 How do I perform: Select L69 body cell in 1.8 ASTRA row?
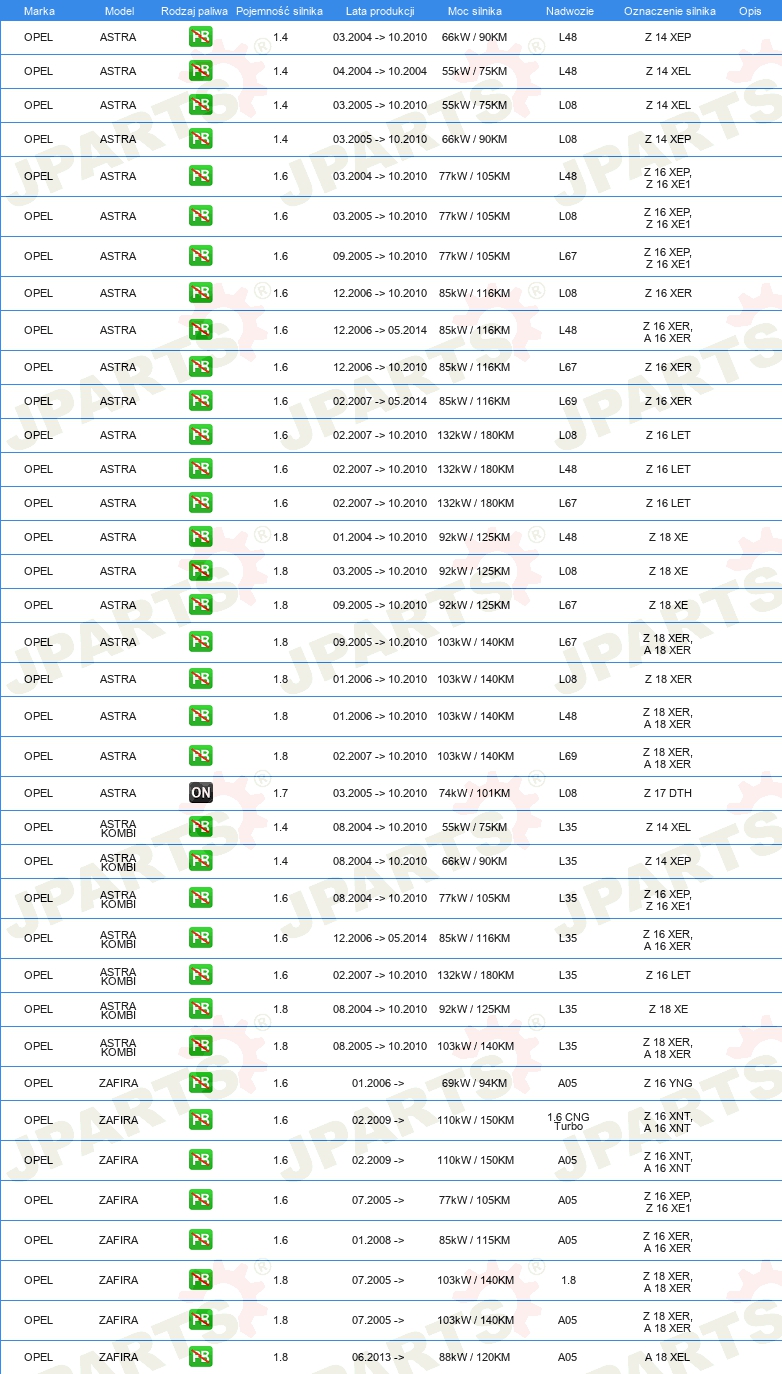point(568,756)
